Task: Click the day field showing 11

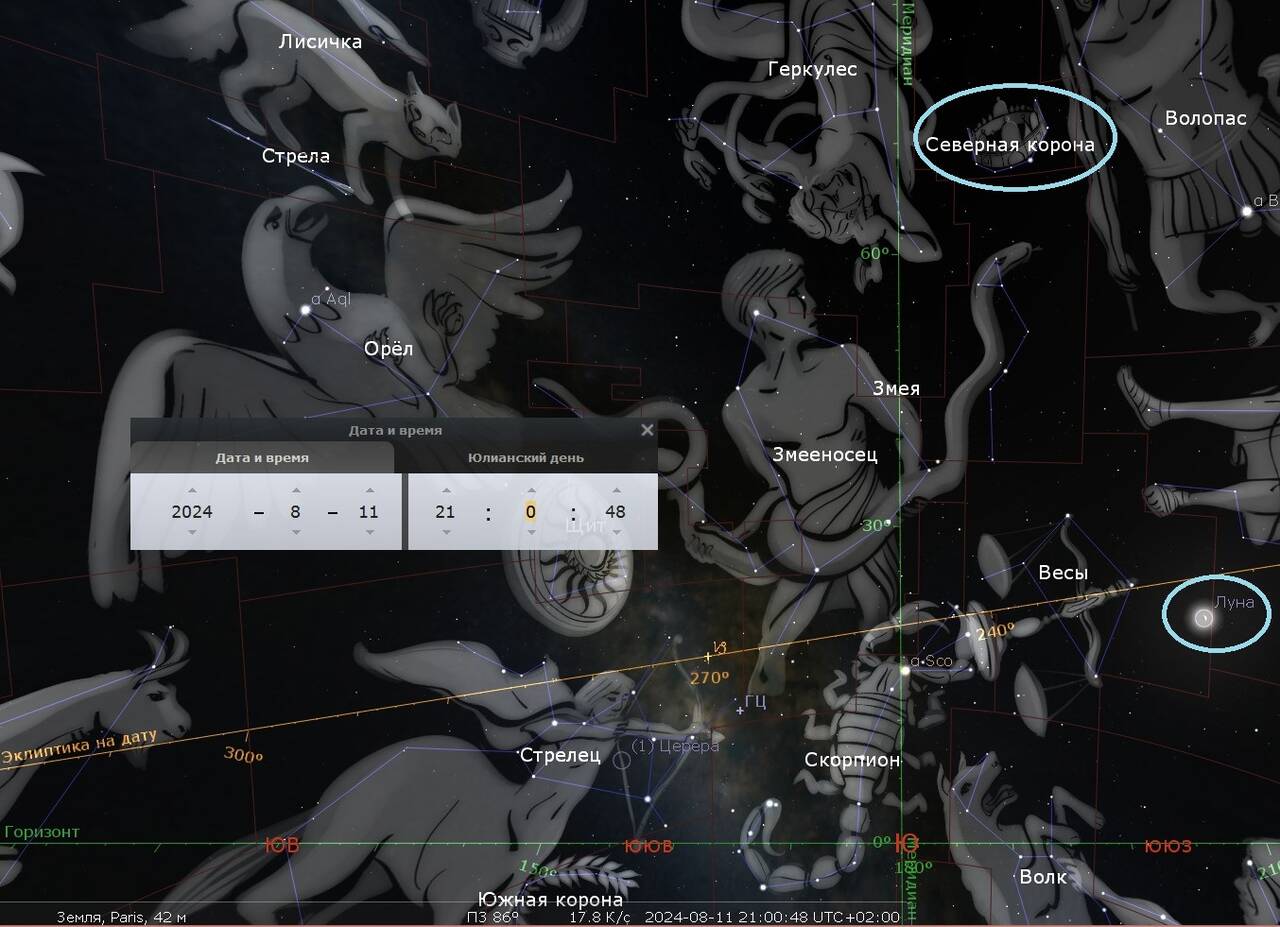Action: pos(369,512)
